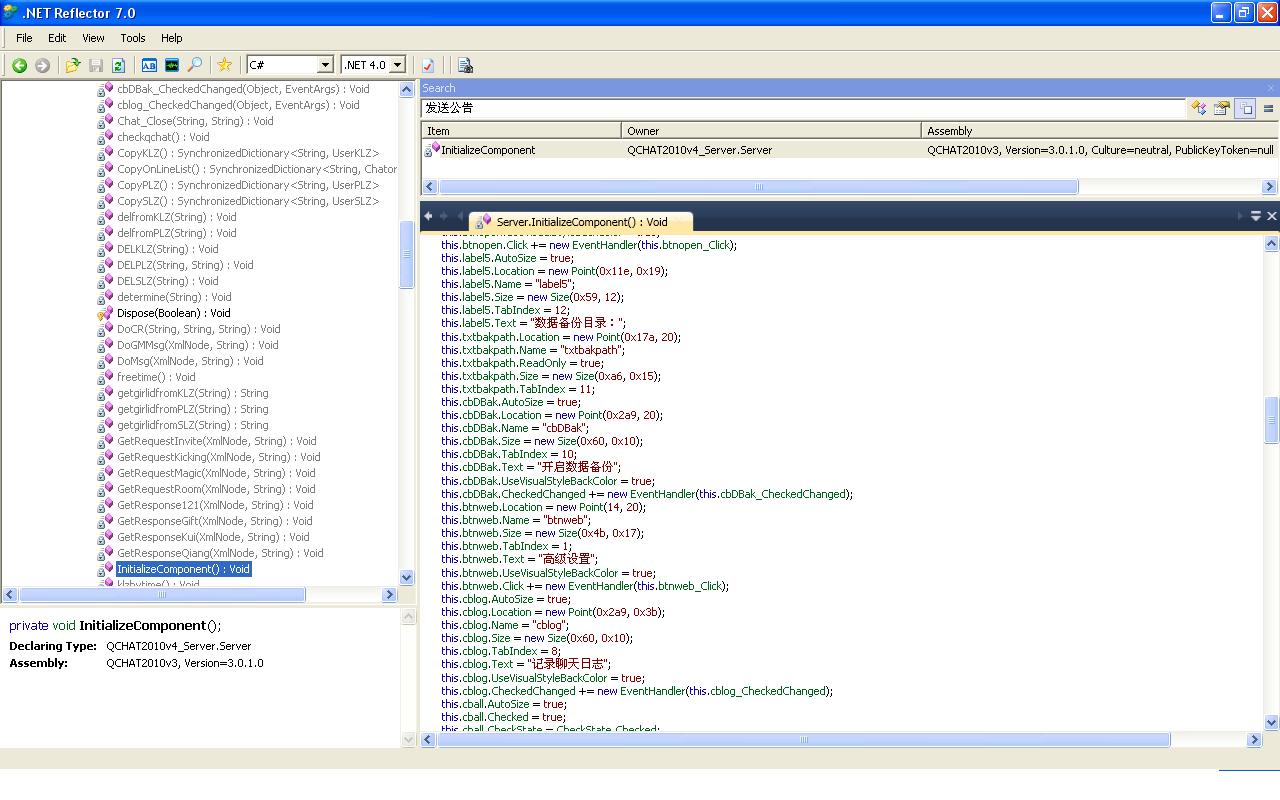This screenshot has height=800, width=1280.
Task: Click the grey Forward navigation arrow
Action: point(42,65)
